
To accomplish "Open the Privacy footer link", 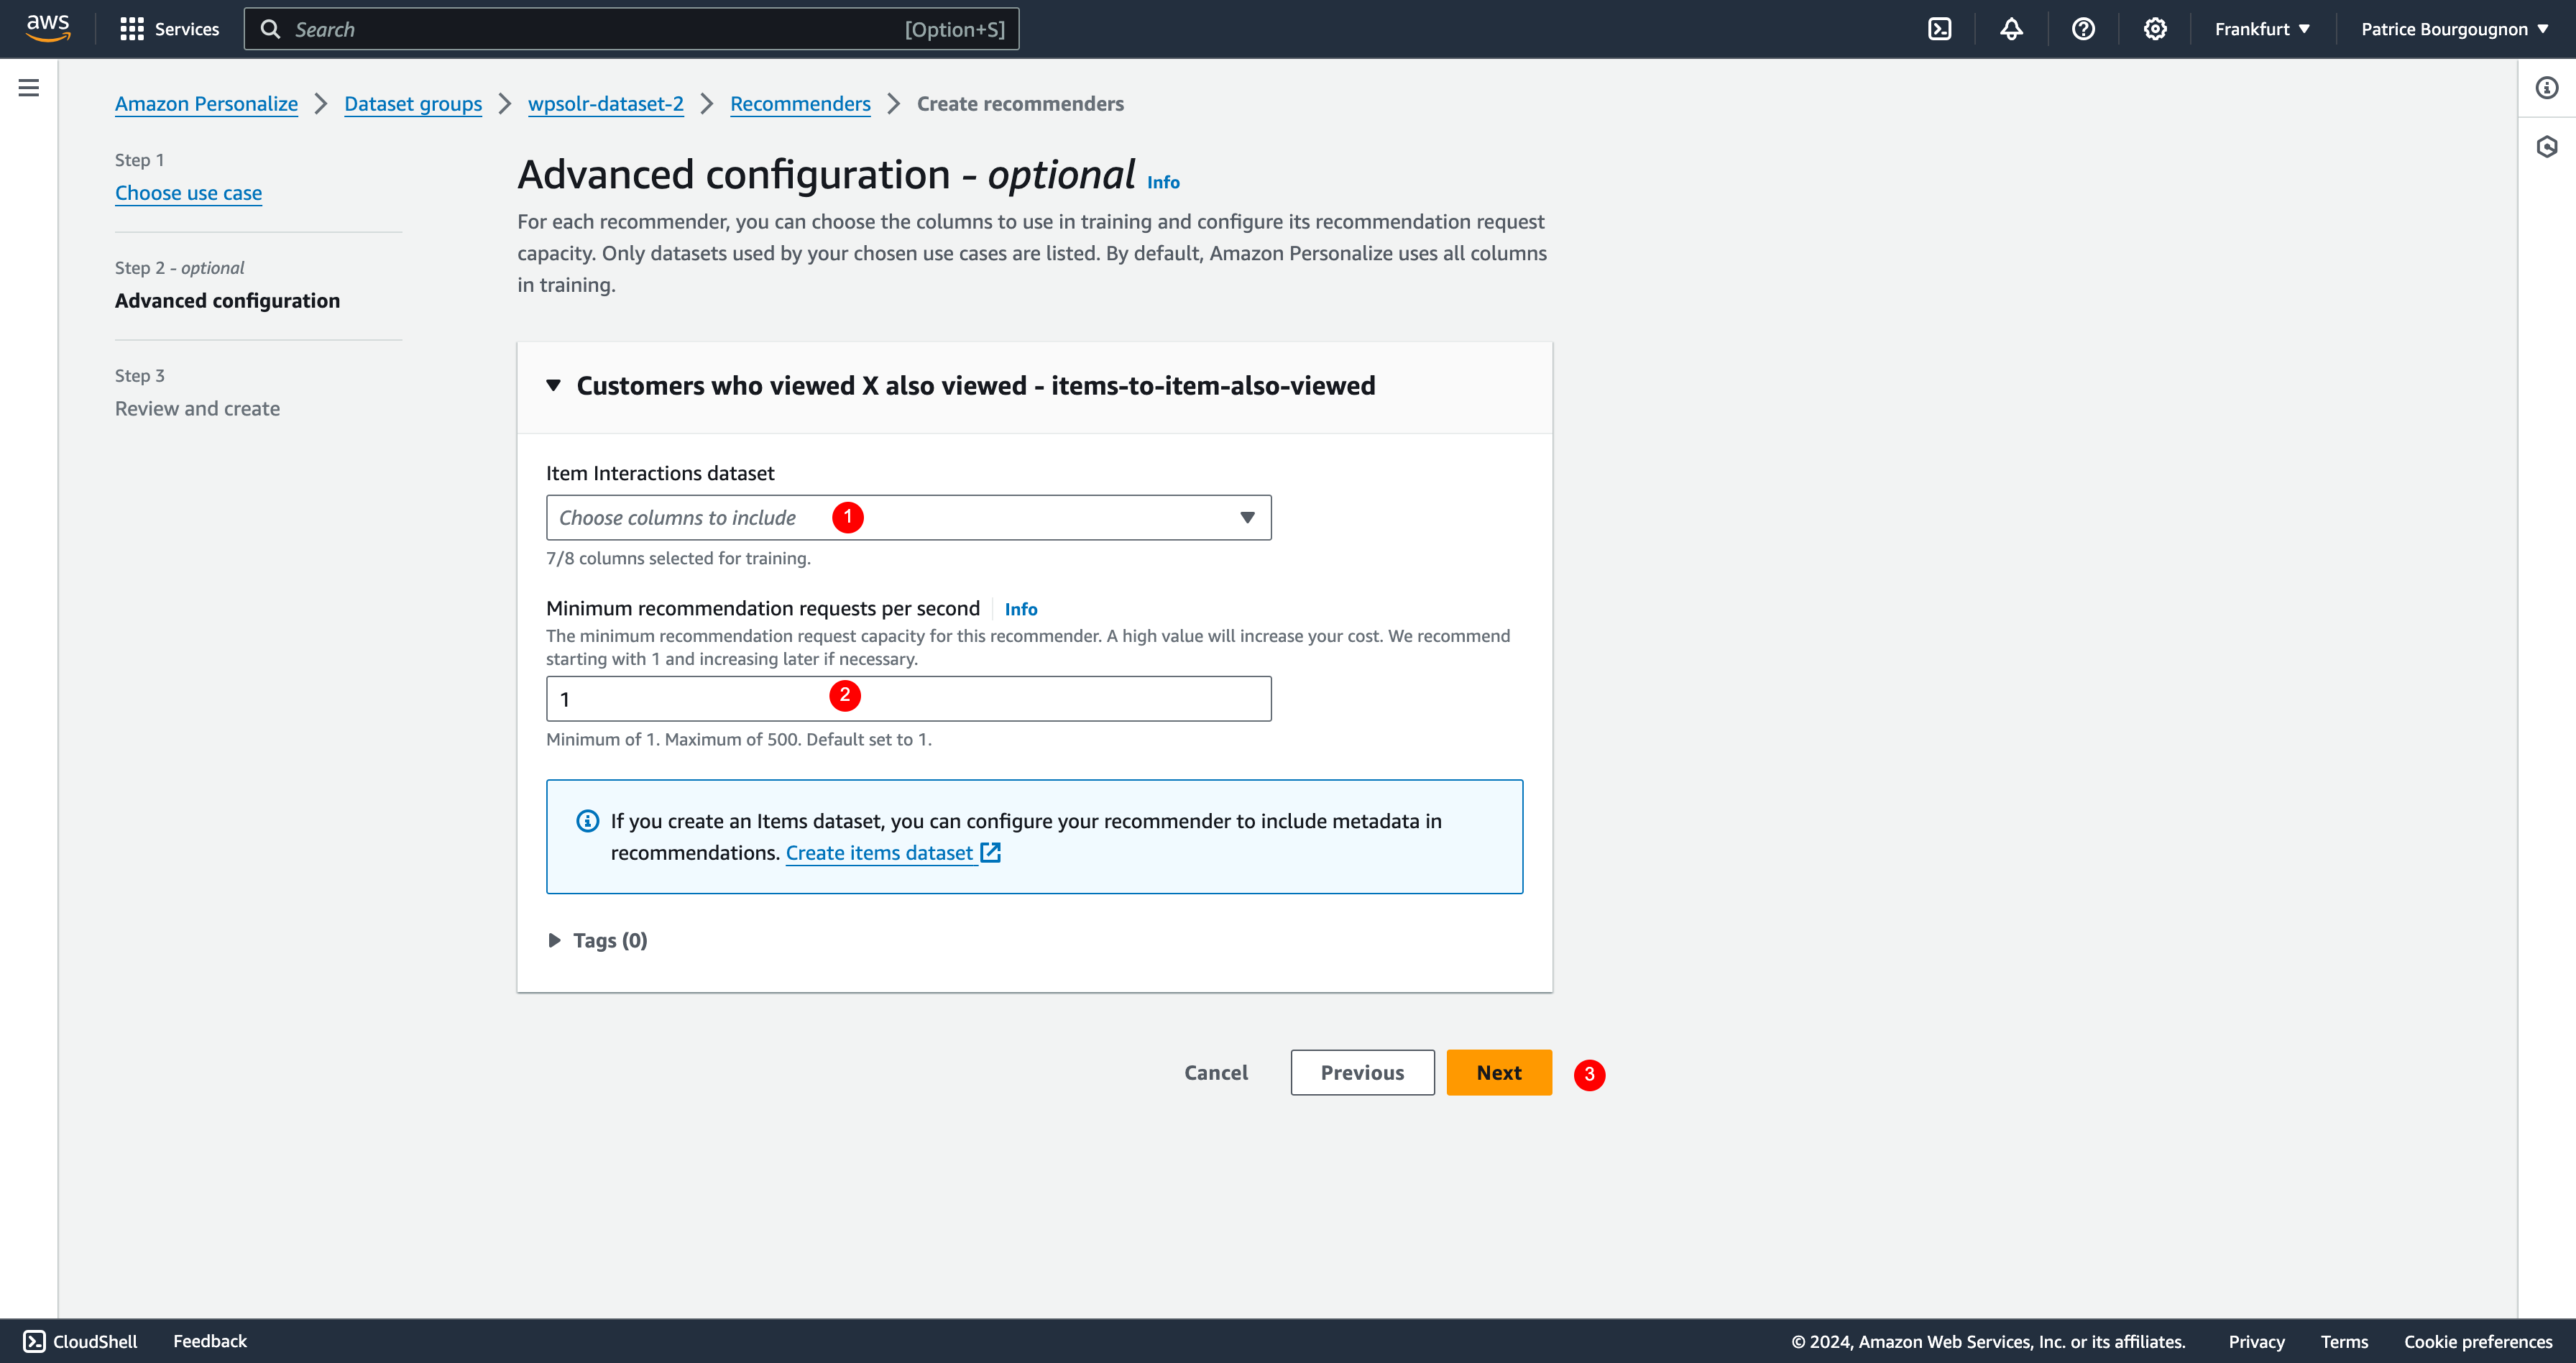I will point(2256,1342).
